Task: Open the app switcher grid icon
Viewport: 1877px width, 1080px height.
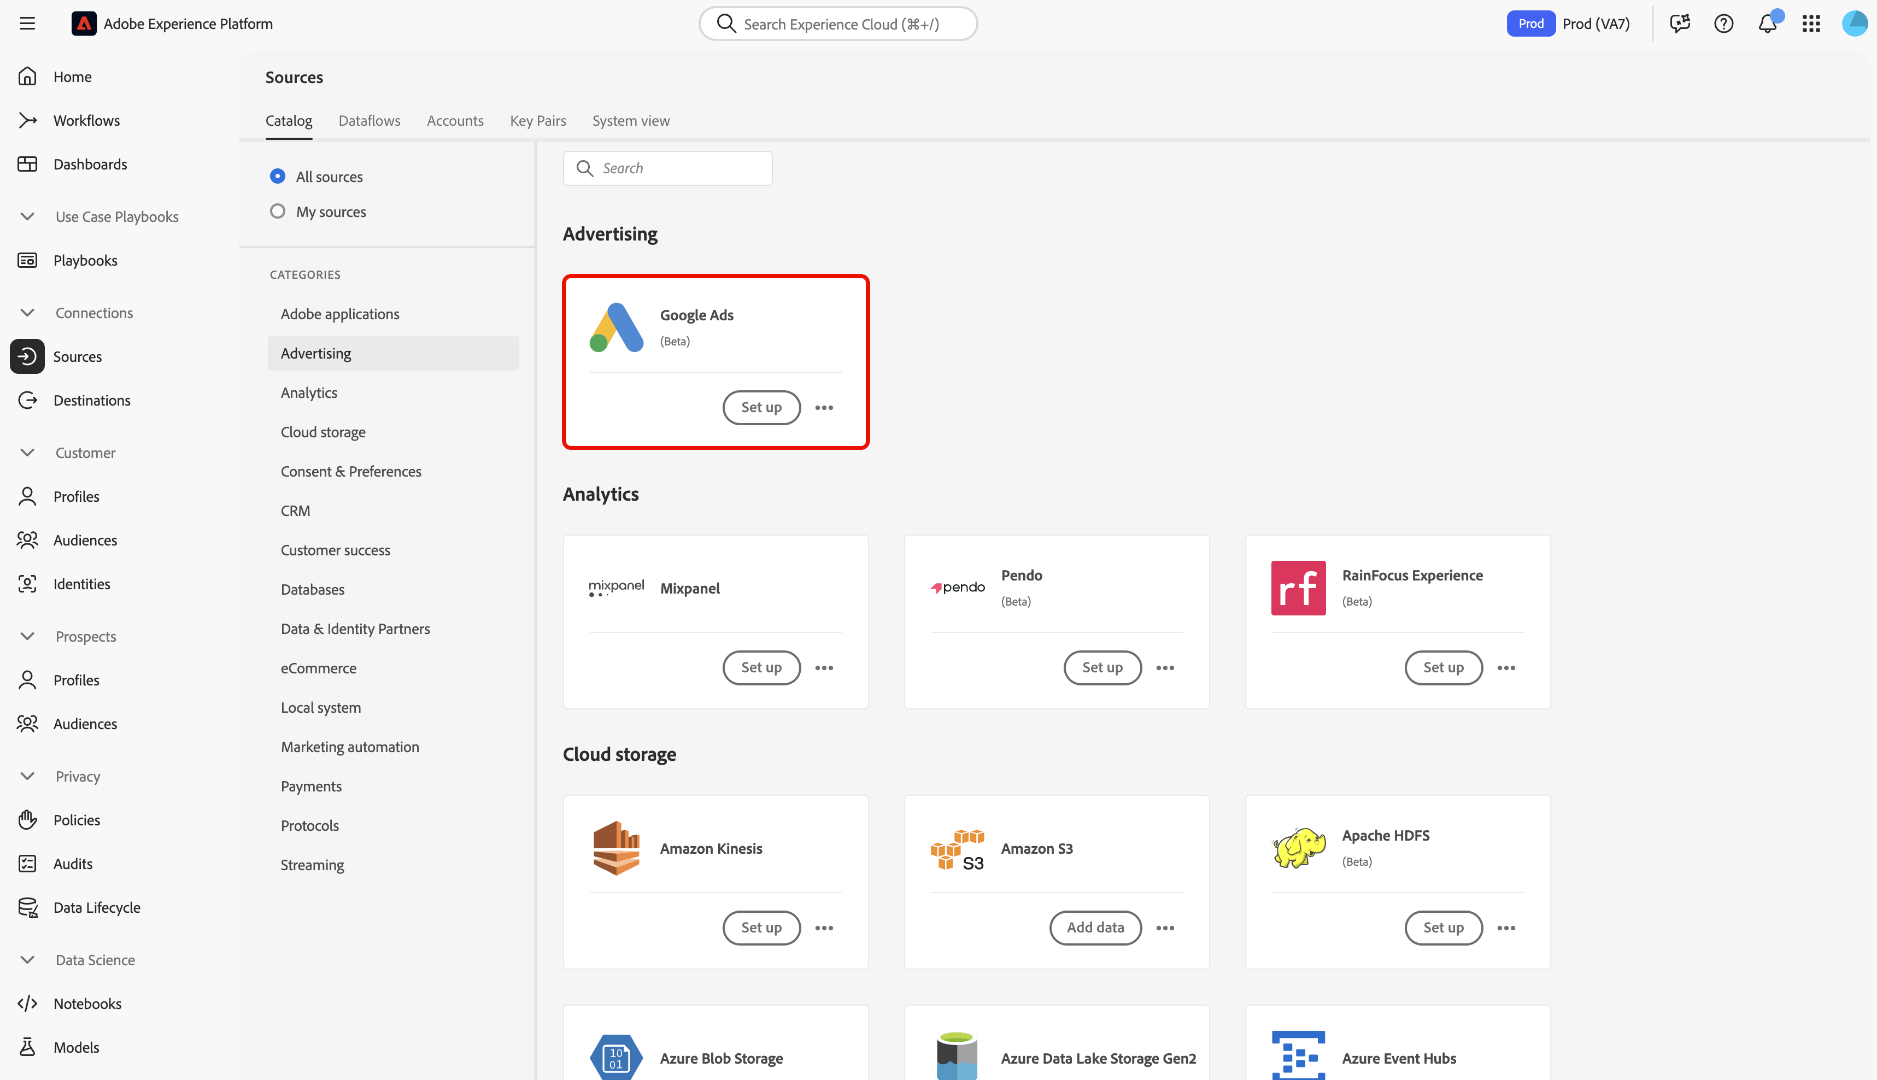Action: (1811, 24)
